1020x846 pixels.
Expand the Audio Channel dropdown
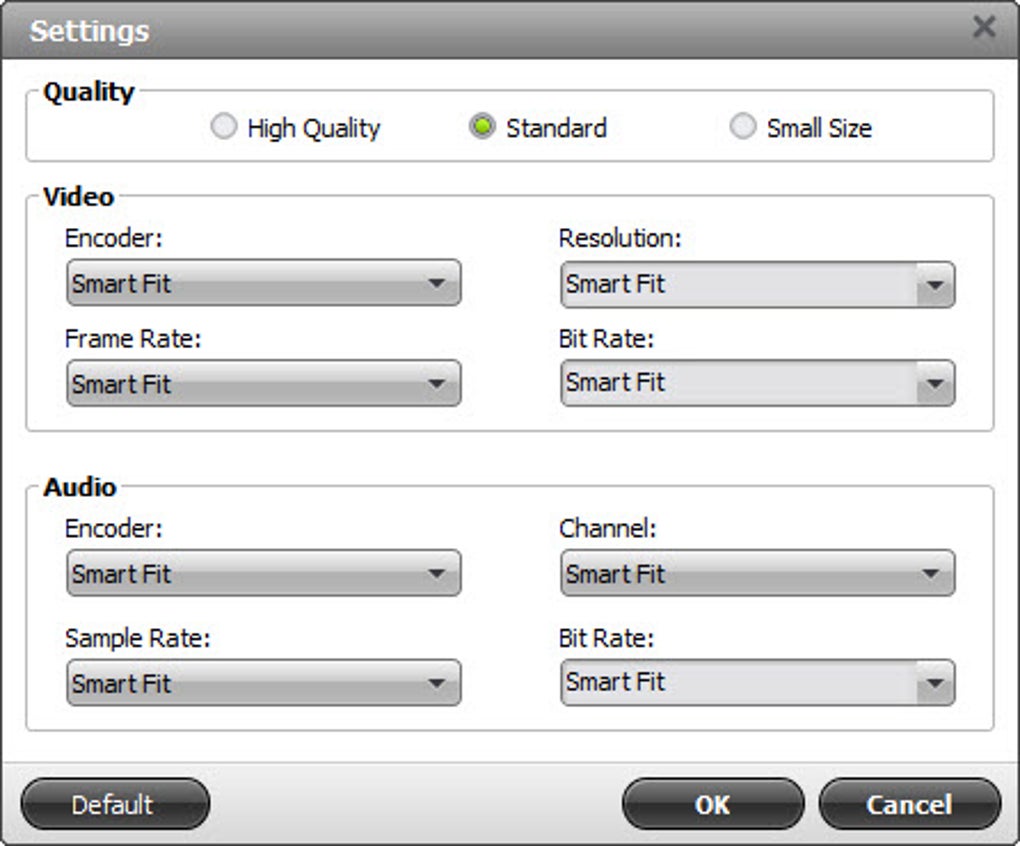pos(757,574)
